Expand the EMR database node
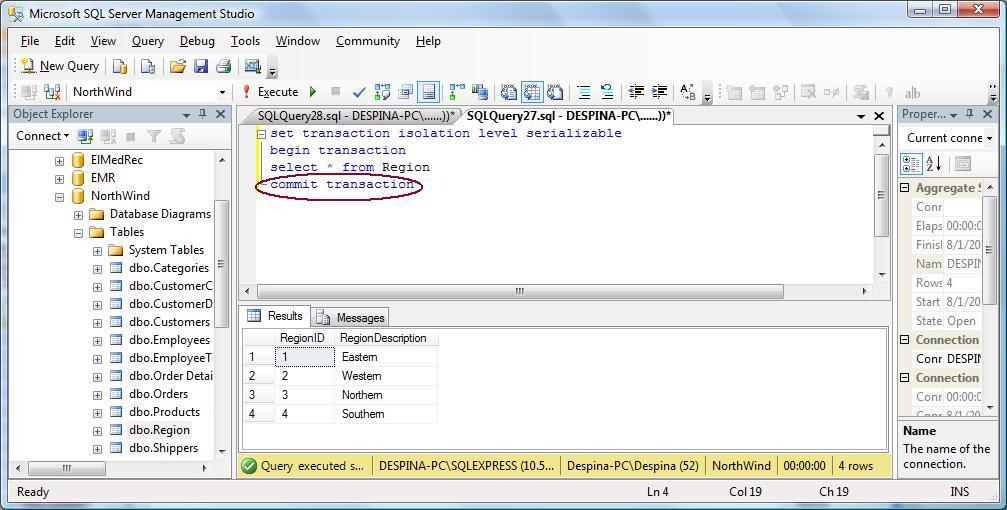The height and width of the screenshot is (510, 1007). point(60,179)
